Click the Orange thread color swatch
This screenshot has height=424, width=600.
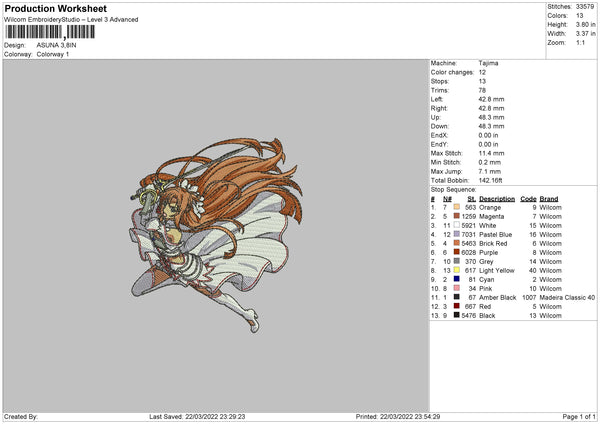tap(457, 207)
